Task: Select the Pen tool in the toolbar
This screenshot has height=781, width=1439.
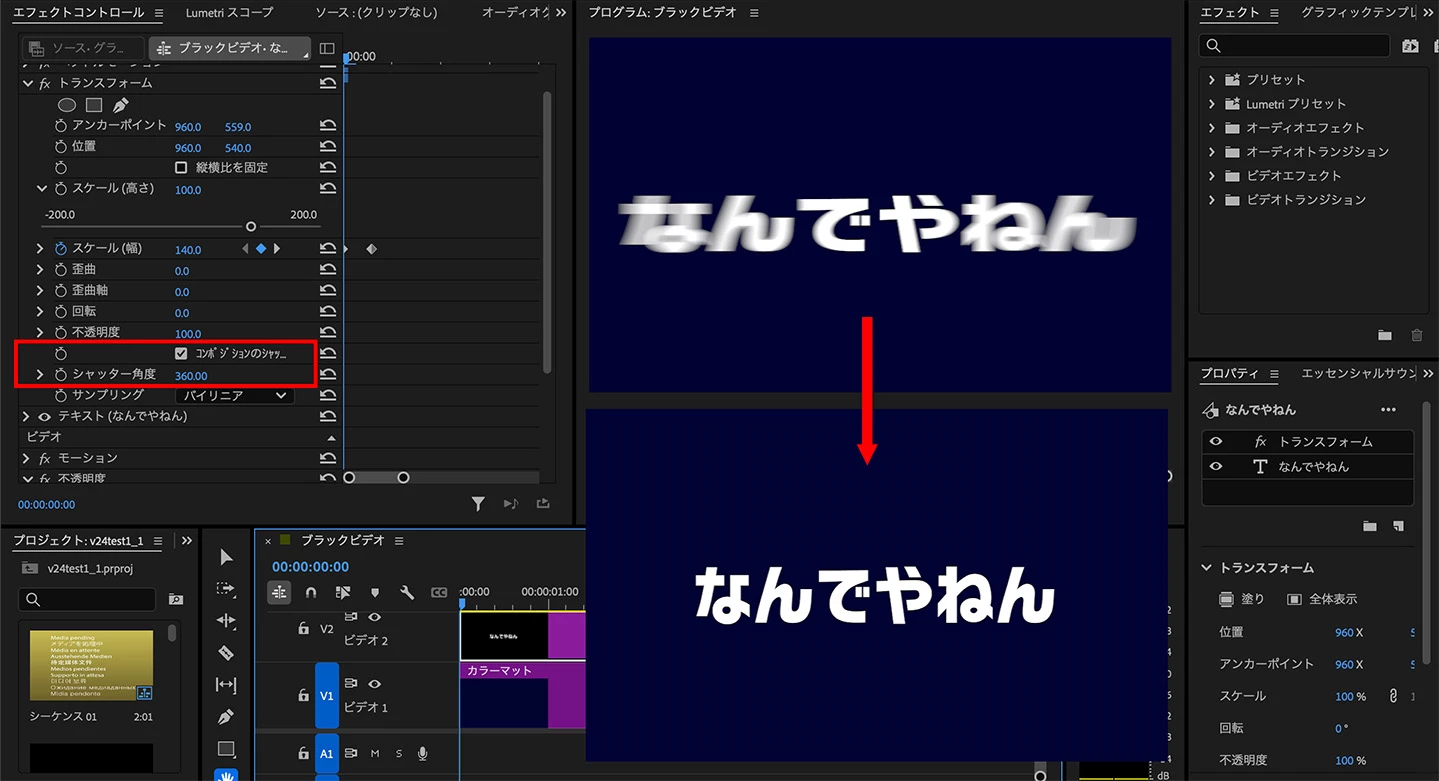Action: [x=226, y=717]
